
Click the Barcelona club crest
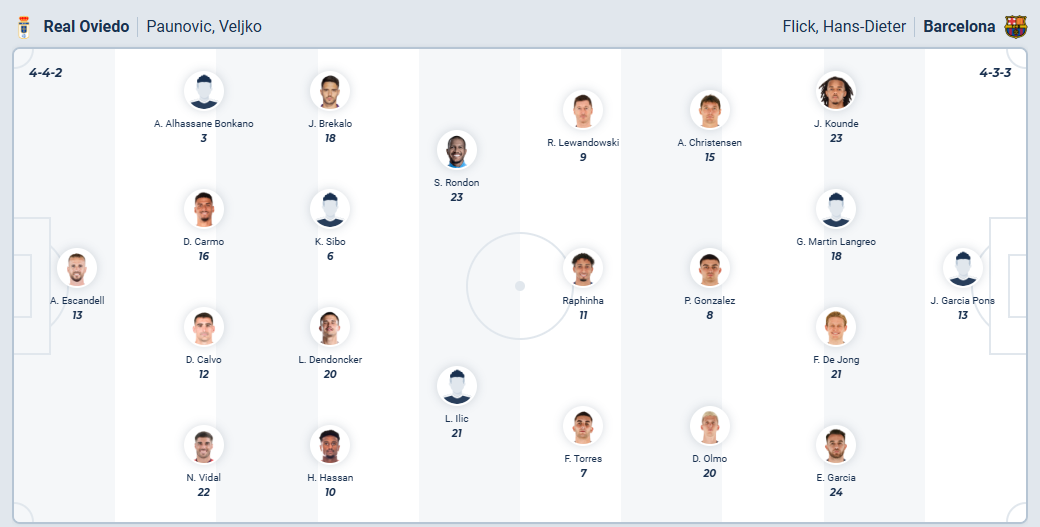(1015, 27)
